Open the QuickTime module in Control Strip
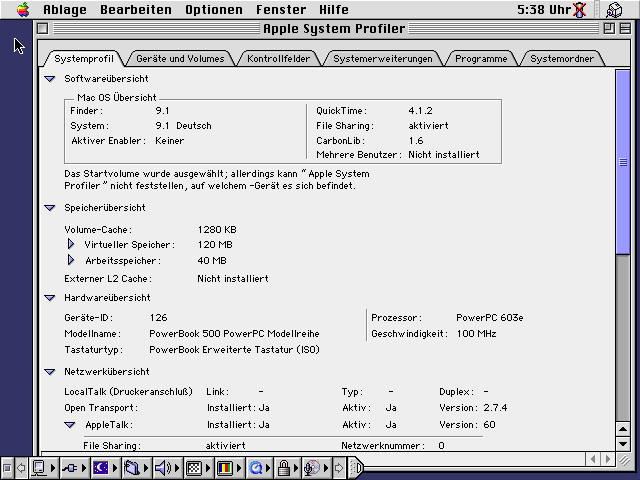 (x=259, y=468)
